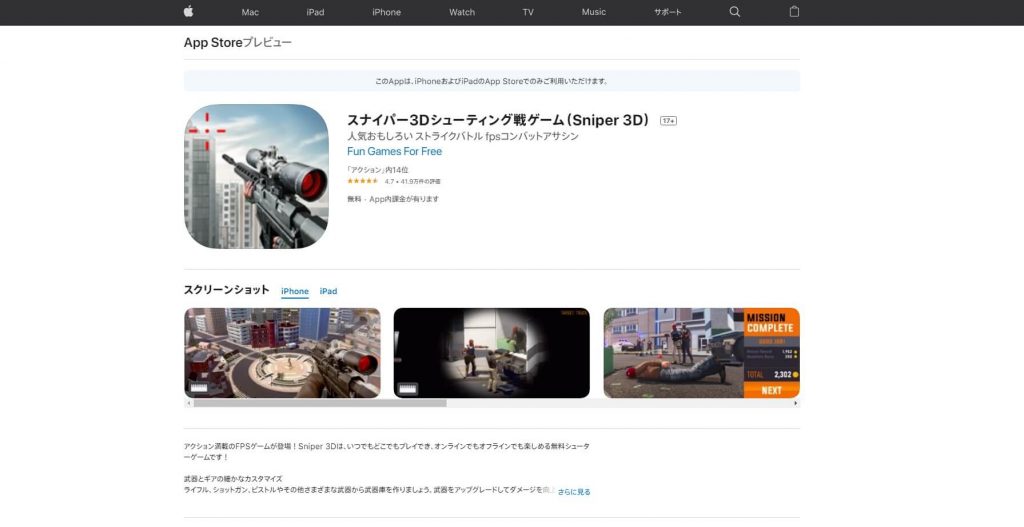Viewport: 1024px width, 527px height.
Task: Open the Mission Complete screenshot
Action: tap(701, 353)
